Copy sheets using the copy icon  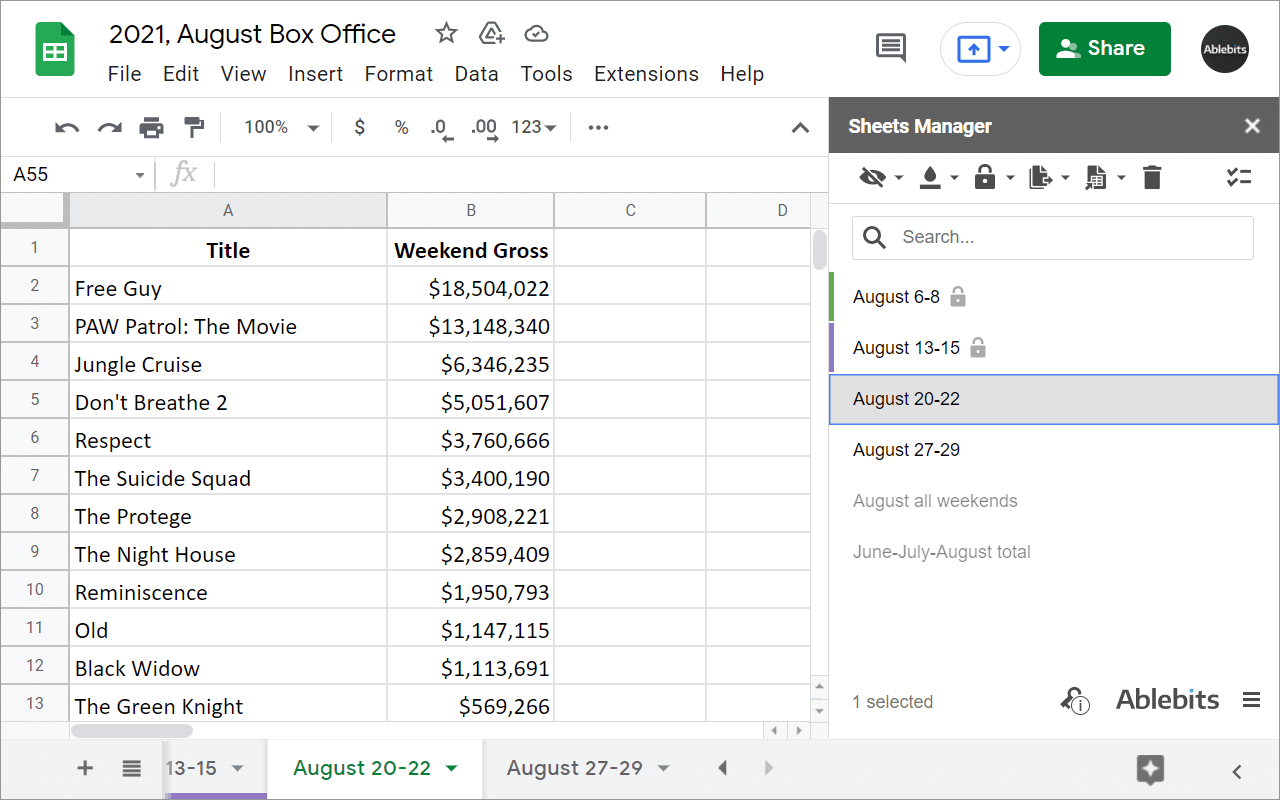(1039, 177)
